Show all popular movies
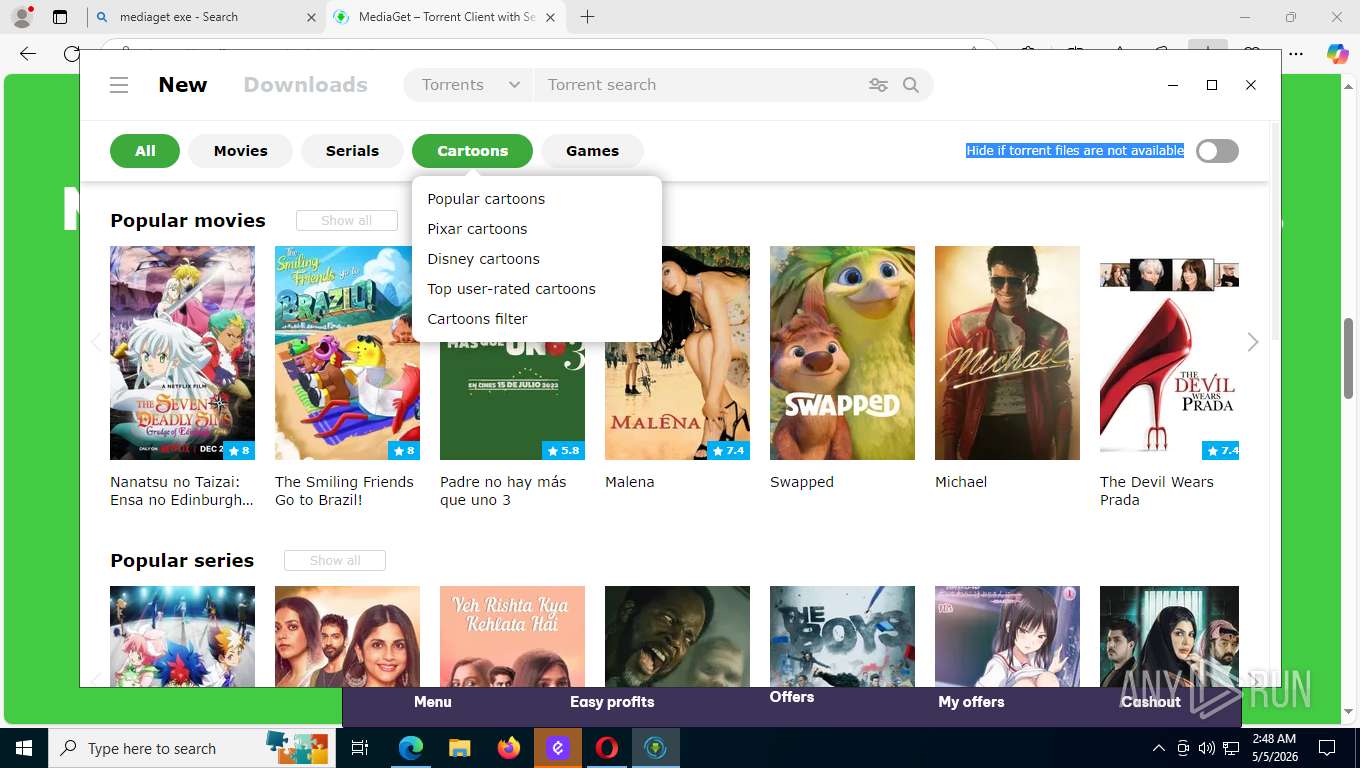This screenshot has height=768, width=1360. pyautogui.click(x=347, y=221)
